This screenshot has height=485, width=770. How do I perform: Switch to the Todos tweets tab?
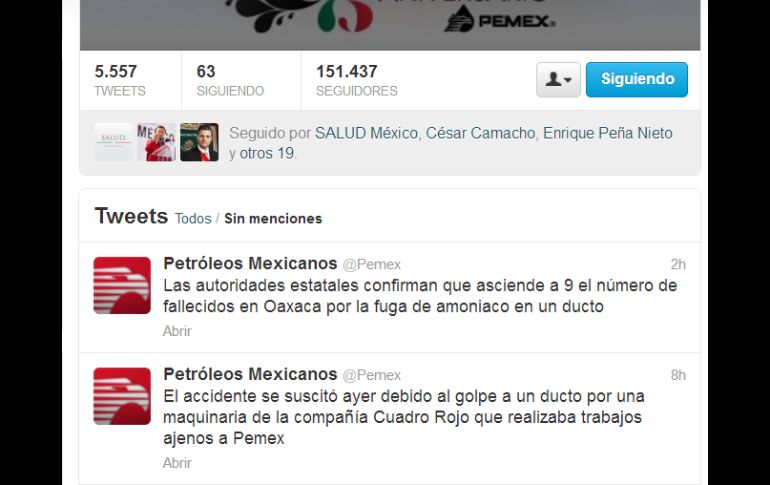point(193,218)
